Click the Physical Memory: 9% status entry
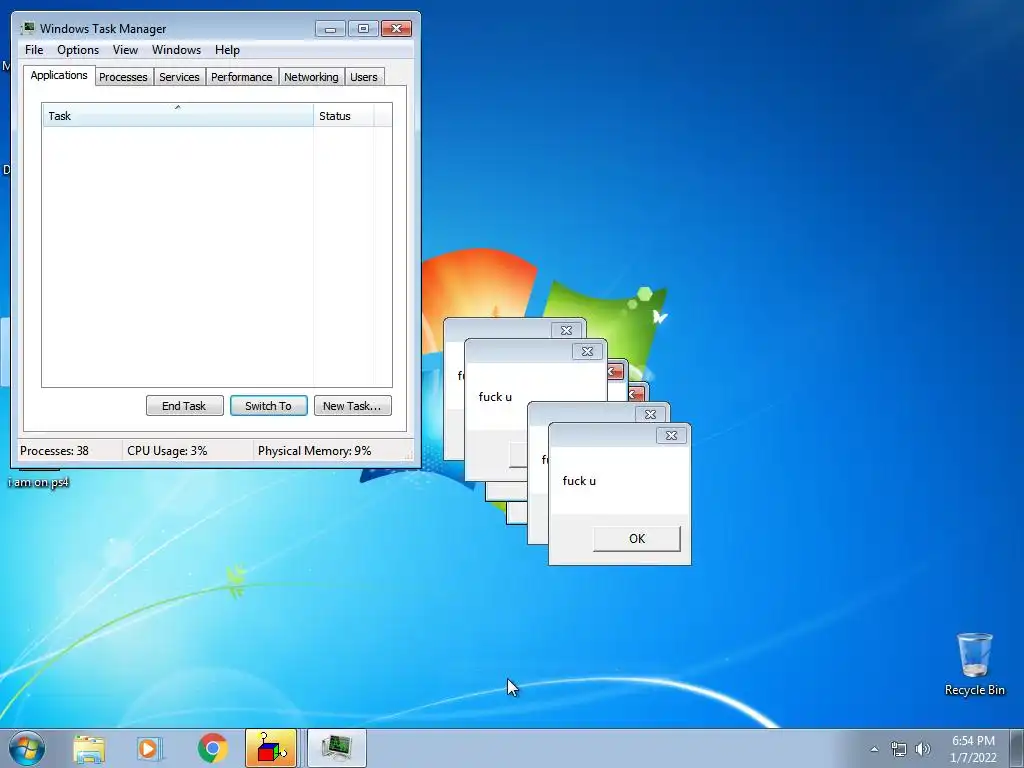The height and width of the screenshot is (768, 1024). (x=314, y=451)
